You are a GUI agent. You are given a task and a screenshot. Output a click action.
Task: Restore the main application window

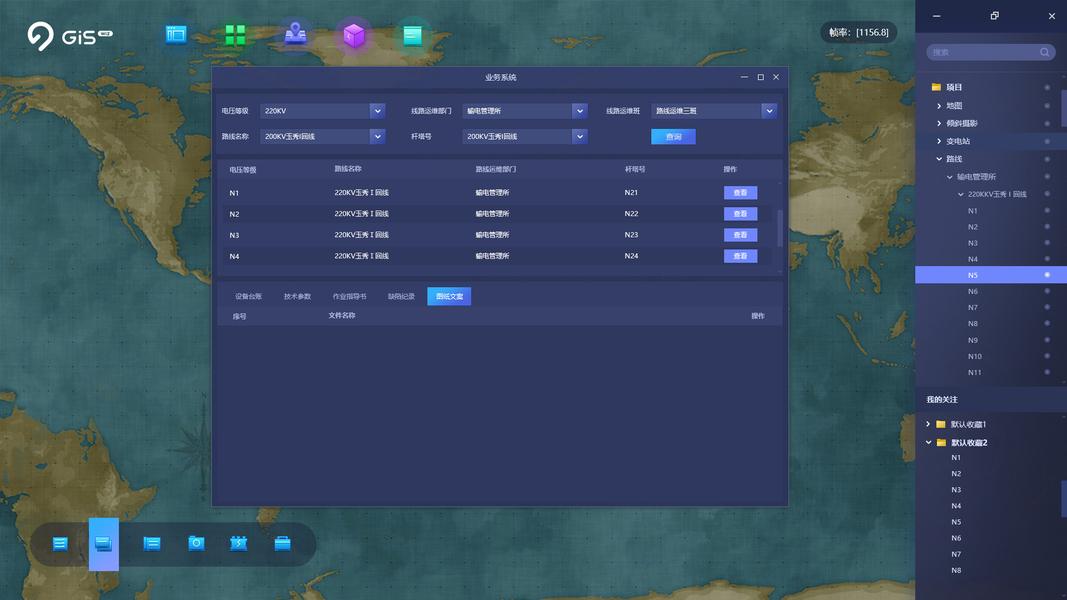click(x=994, y=16)
